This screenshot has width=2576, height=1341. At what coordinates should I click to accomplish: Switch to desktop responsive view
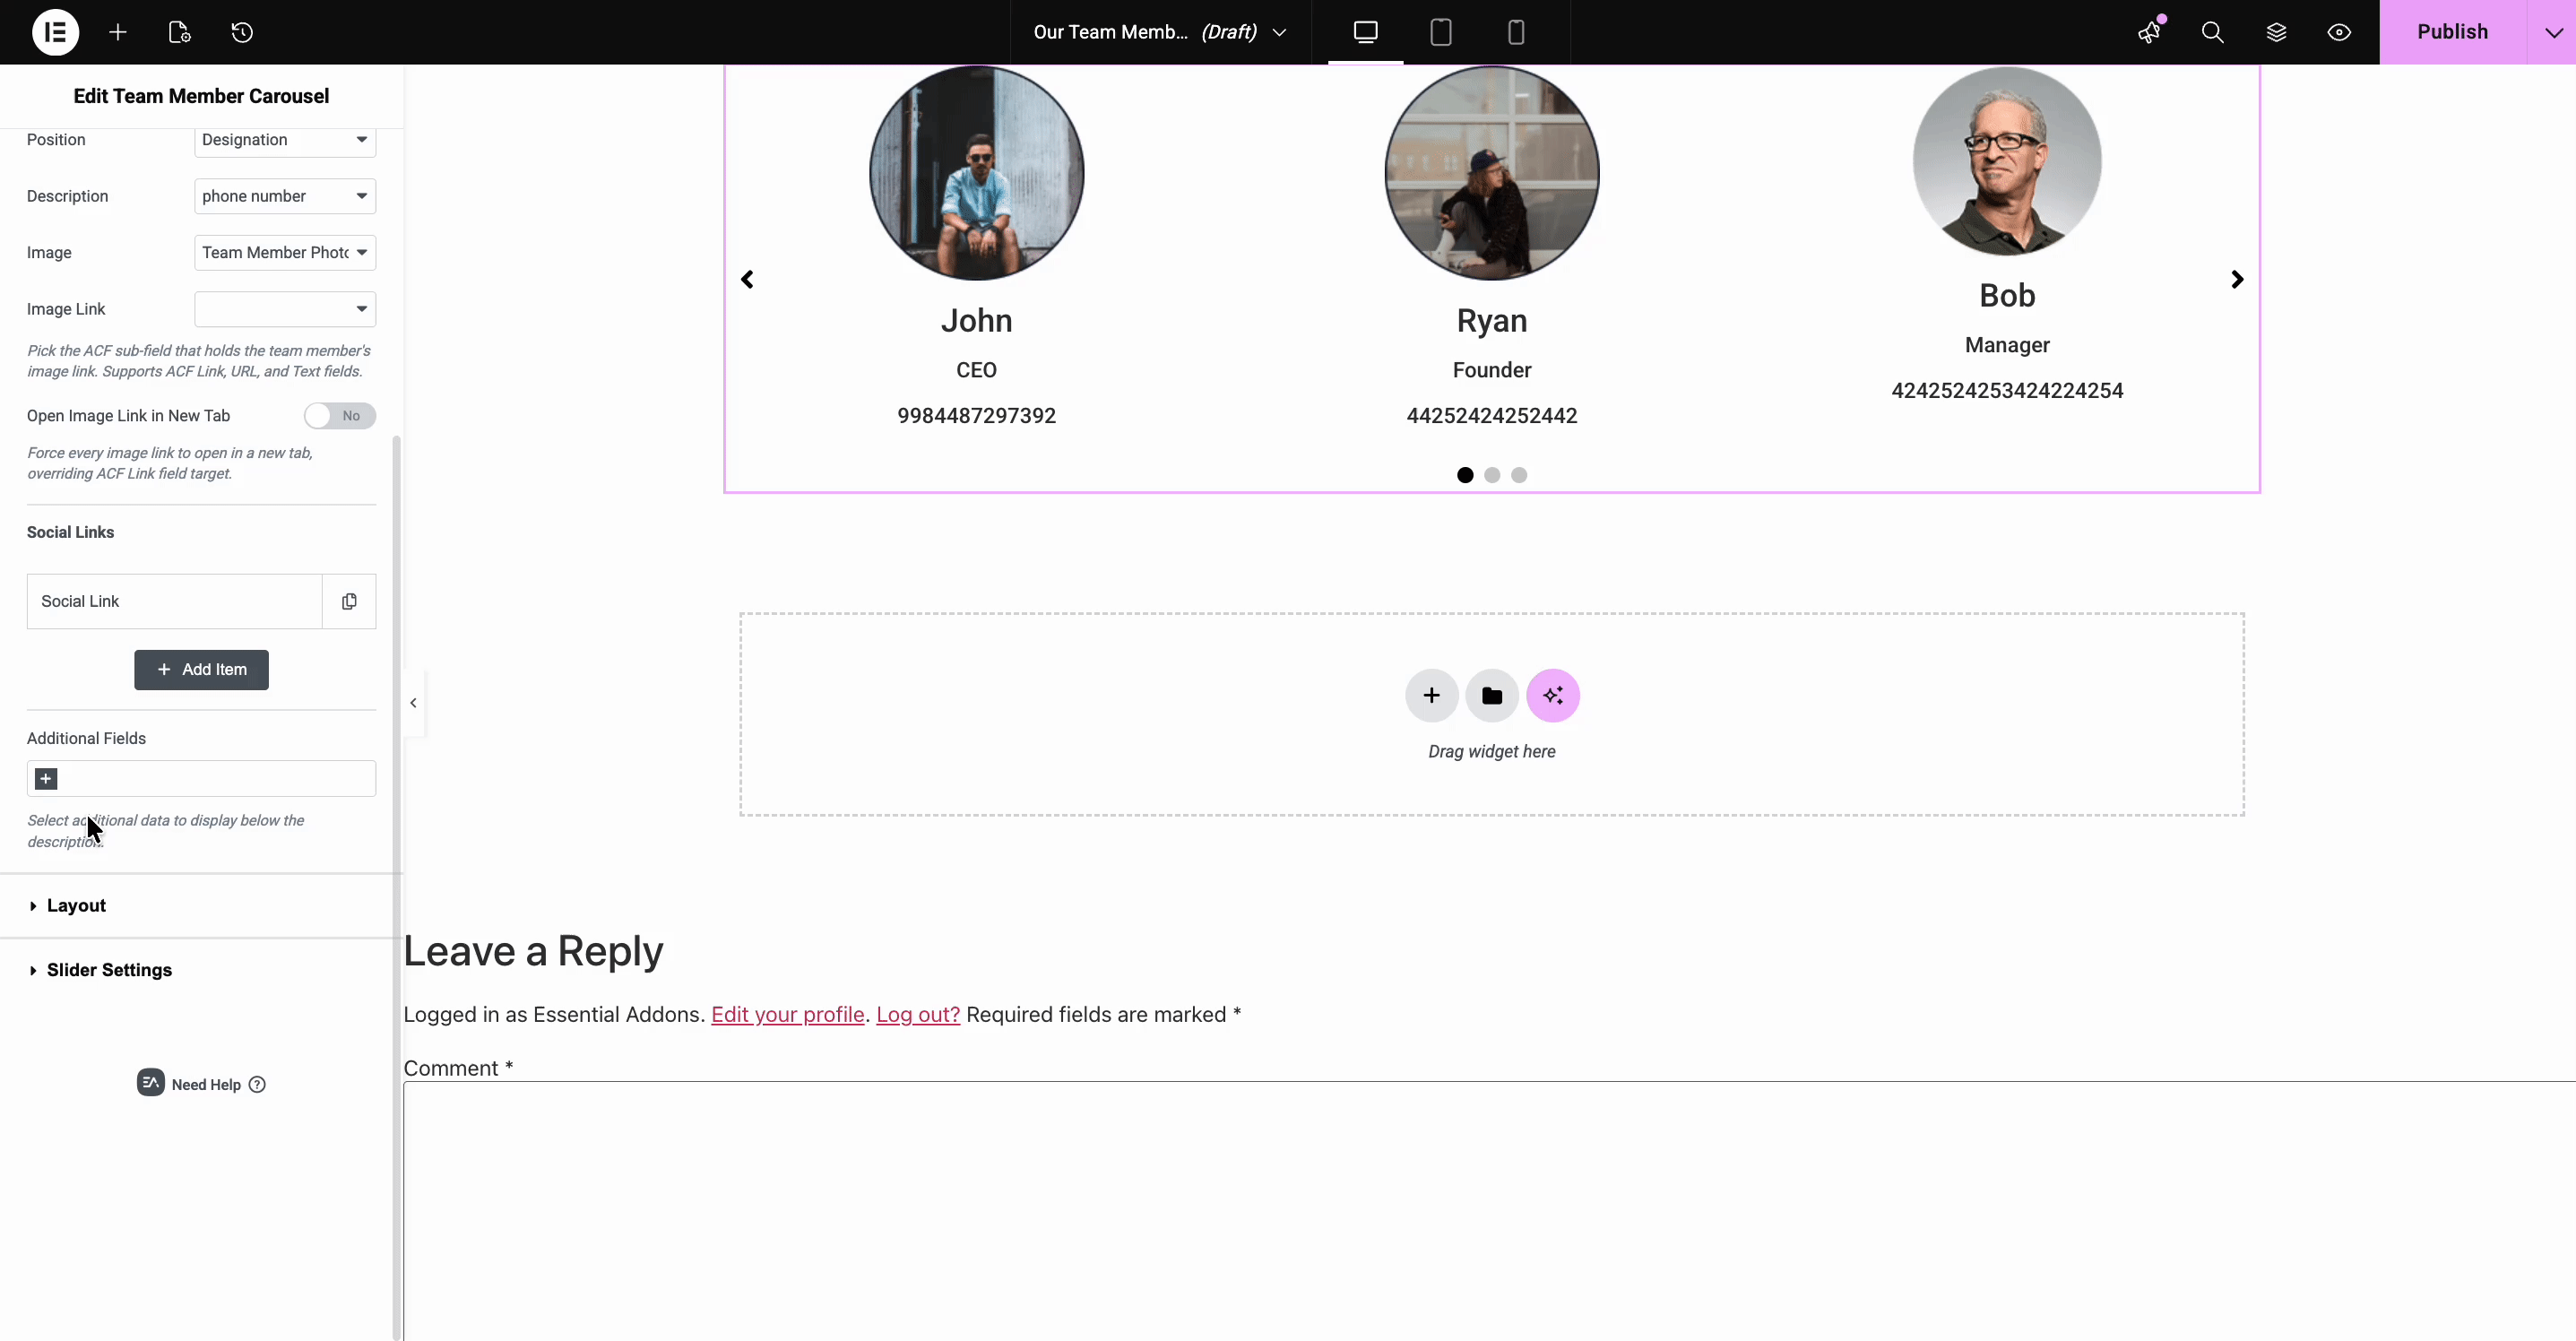point(1365,32)
